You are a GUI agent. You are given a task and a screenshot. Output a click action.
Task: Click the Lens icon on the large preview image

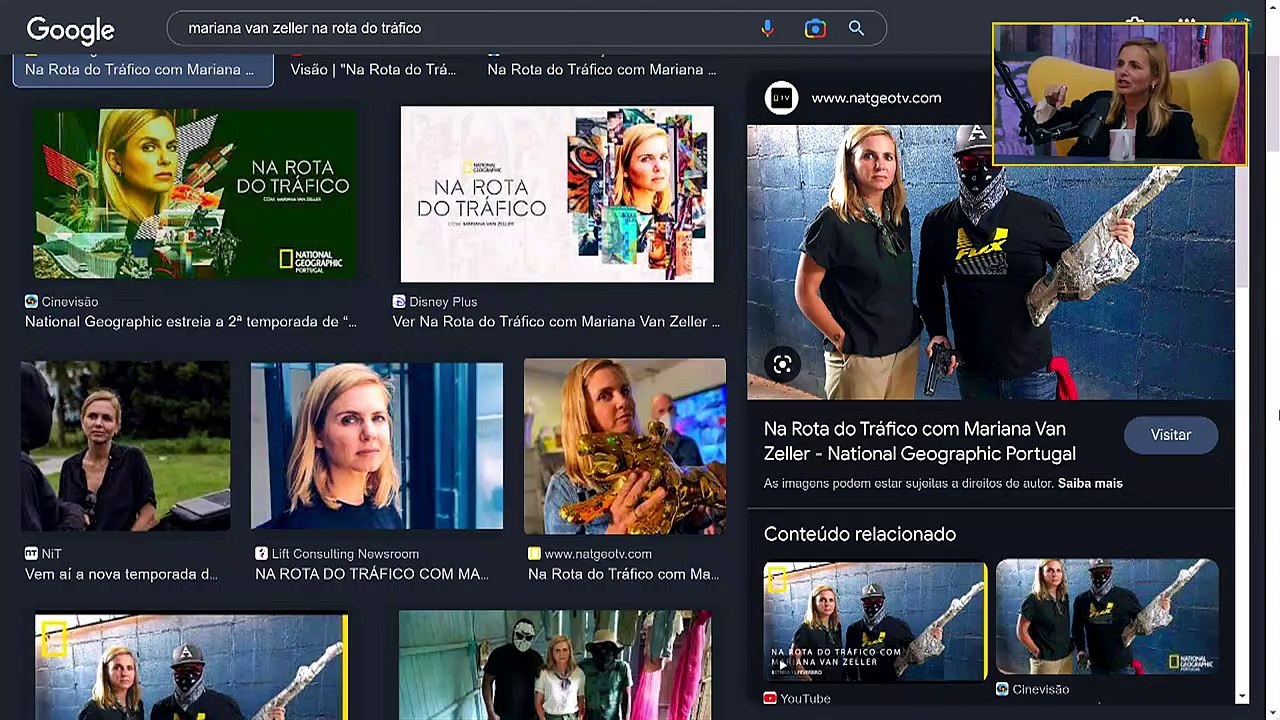[x=782, y=365]
